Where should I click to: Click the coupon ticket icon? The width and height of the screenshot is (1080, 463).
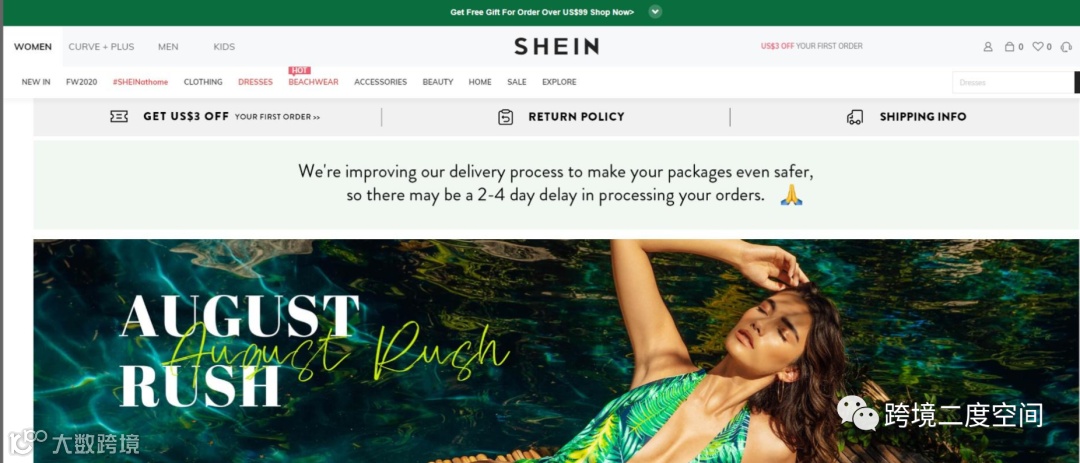point(119,116)
